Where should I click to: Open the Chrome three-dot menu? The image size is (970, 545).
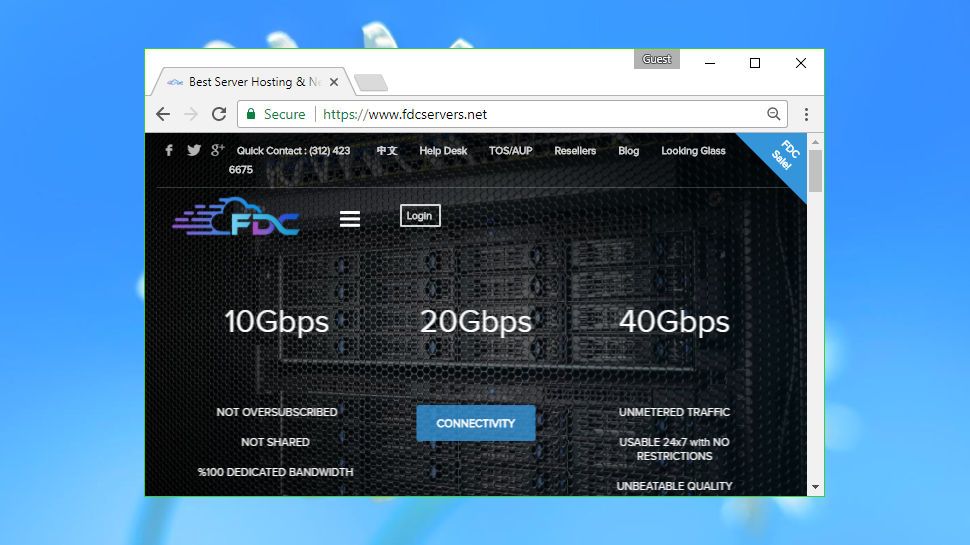tap(806, 114)
